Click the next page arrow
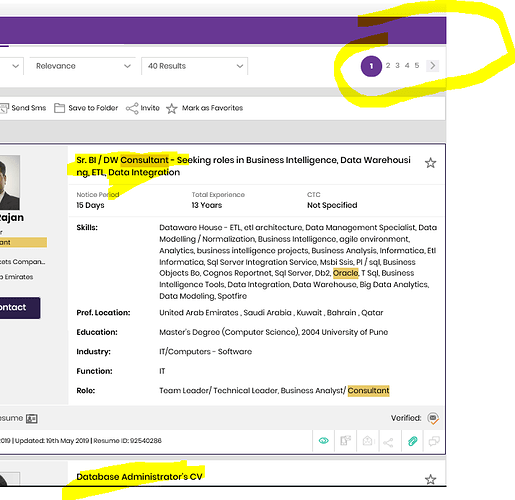 pyautogui.click(x=433, y=66)
